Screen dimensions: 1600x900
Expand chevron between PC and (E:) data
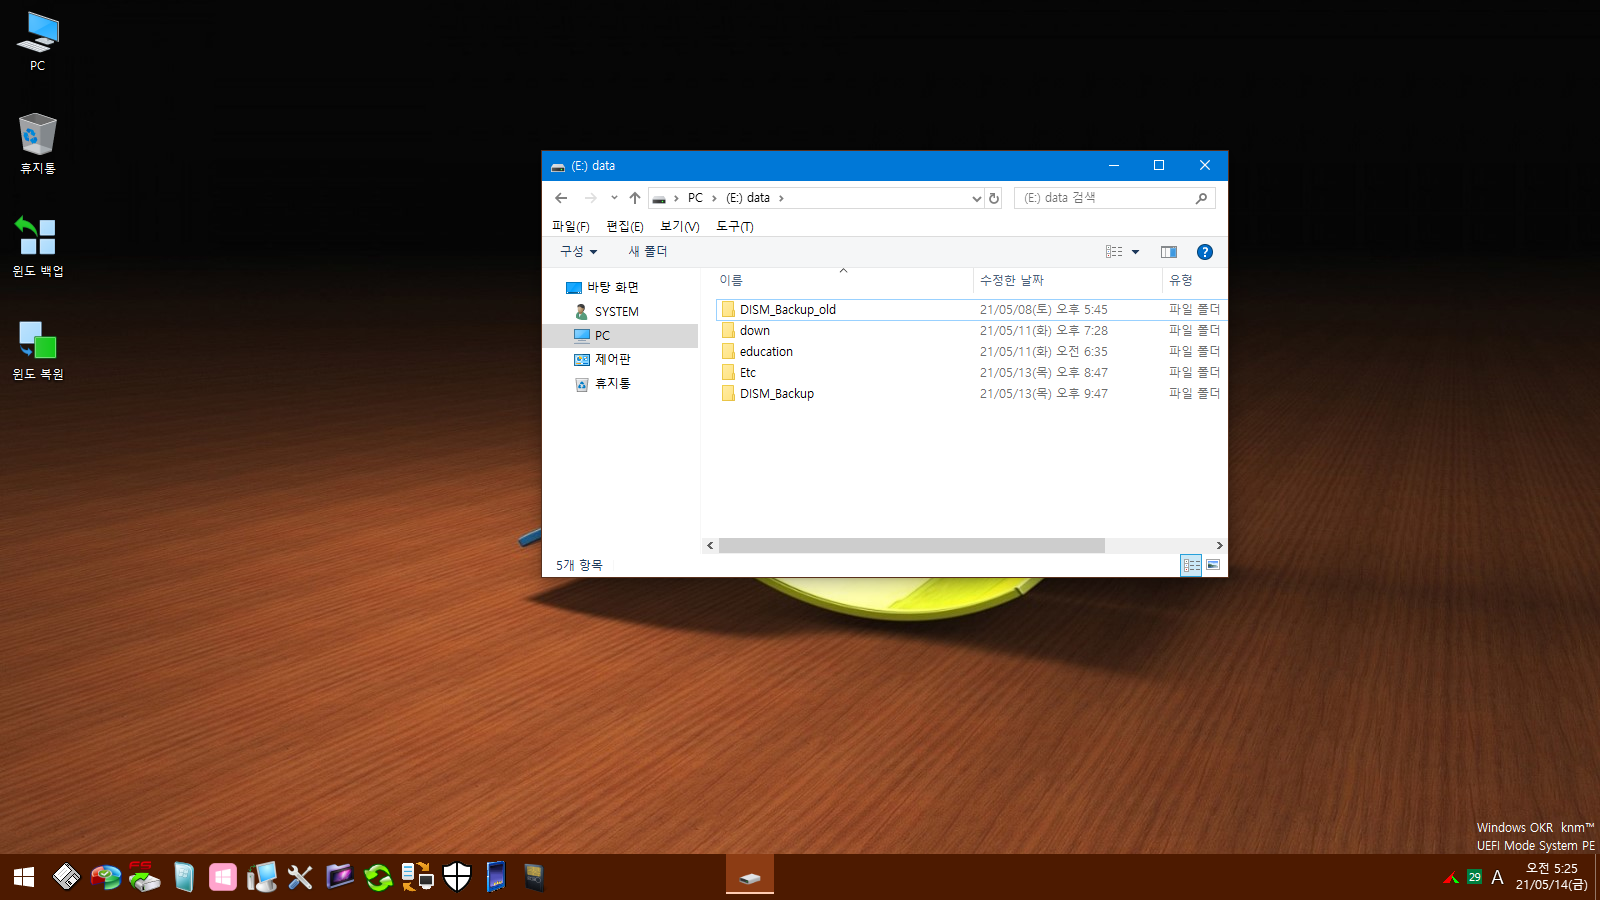(714, 198)
